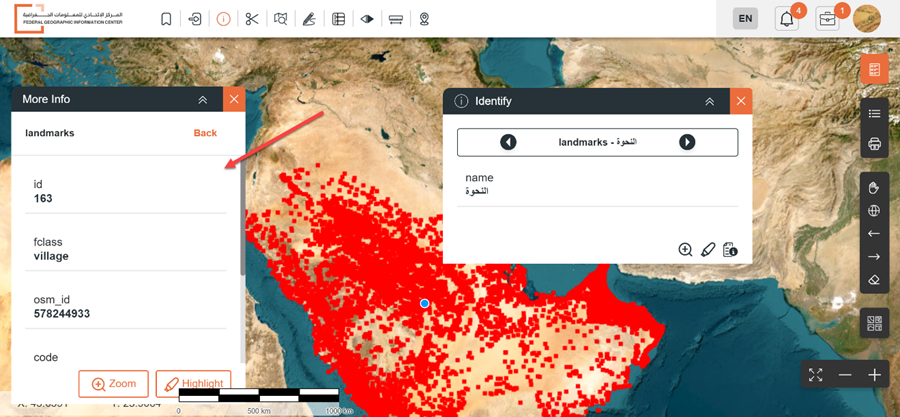900x417 pixels.
Task: Collapse the More Info panel
Action: [x=202, y=100]
